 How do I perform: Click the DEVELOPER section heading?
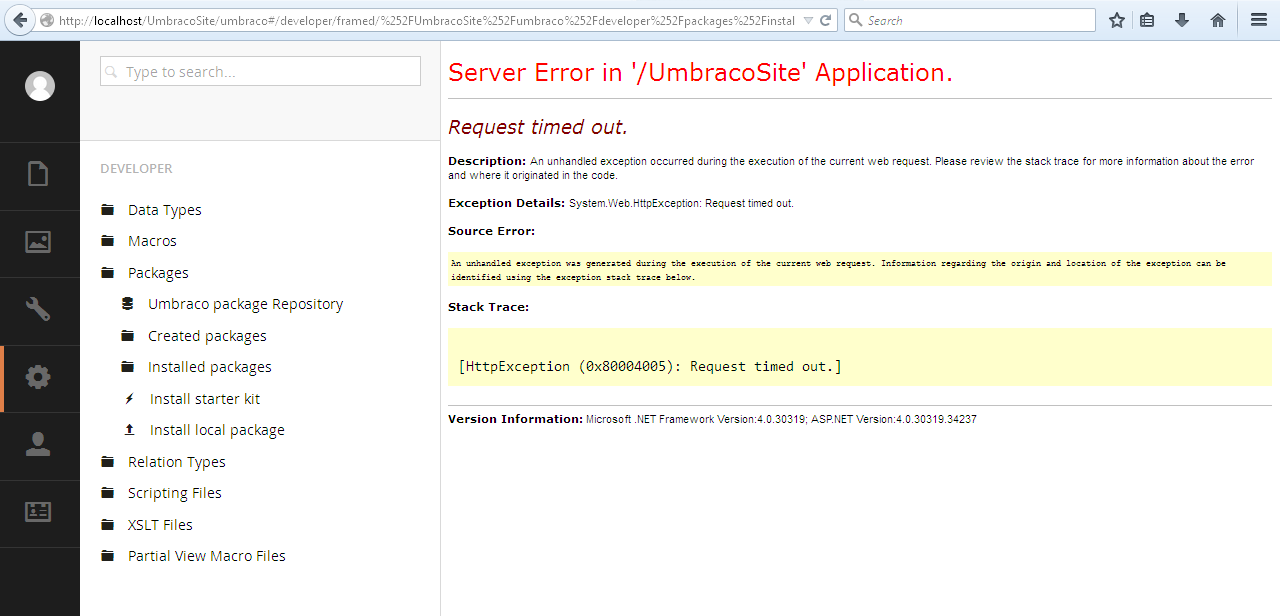136,169
